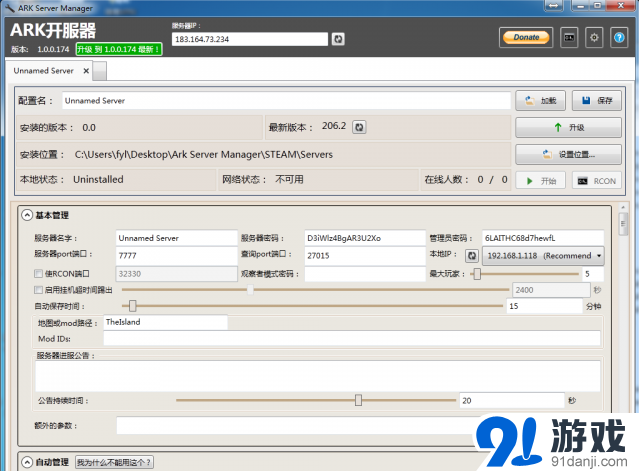Viewport: 639px width, 471px height.
Task: Click the announcement duration field 20
Action: (512, 401)
